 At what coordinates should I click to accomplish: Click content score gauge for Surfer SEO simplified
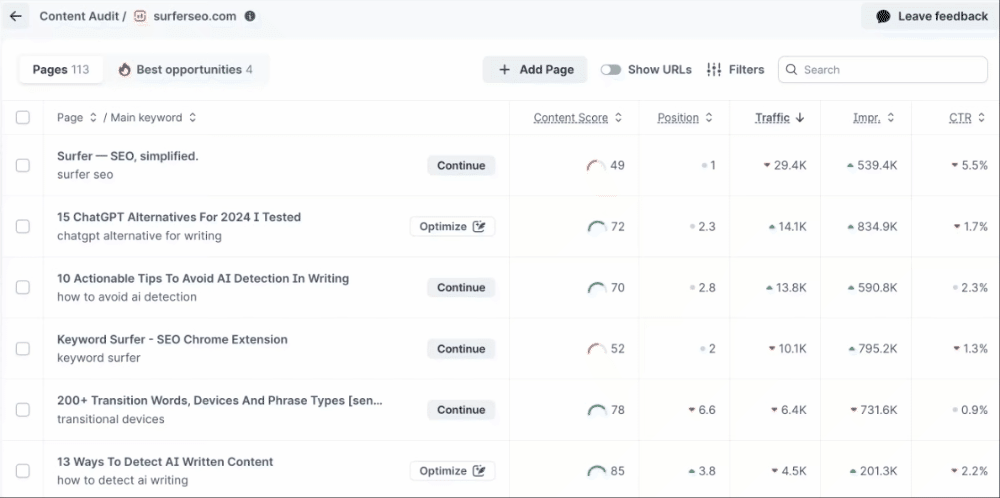pyautogui.click(x=596, y=166)
